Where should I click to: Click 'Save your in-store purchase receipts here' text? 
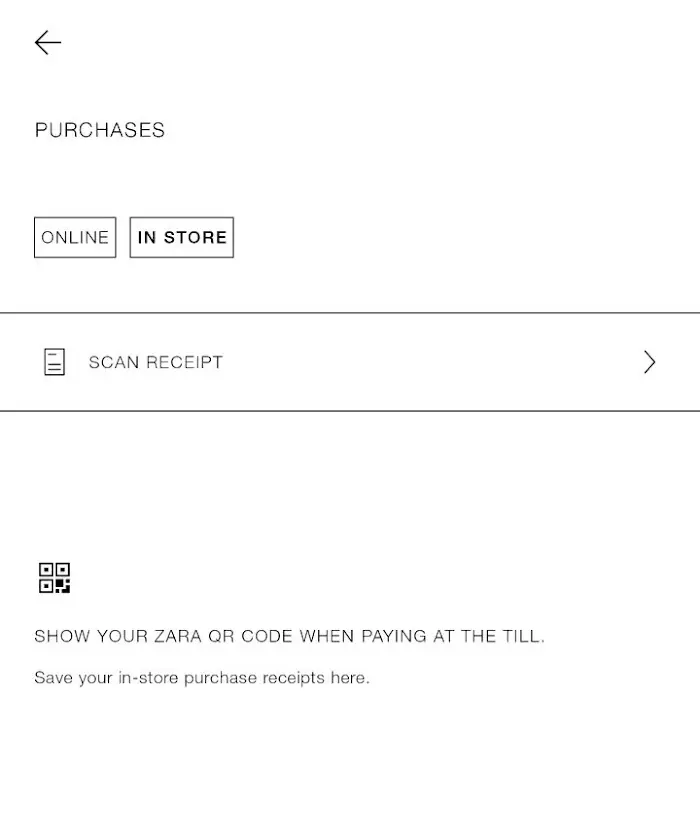(x=202, y=678)
